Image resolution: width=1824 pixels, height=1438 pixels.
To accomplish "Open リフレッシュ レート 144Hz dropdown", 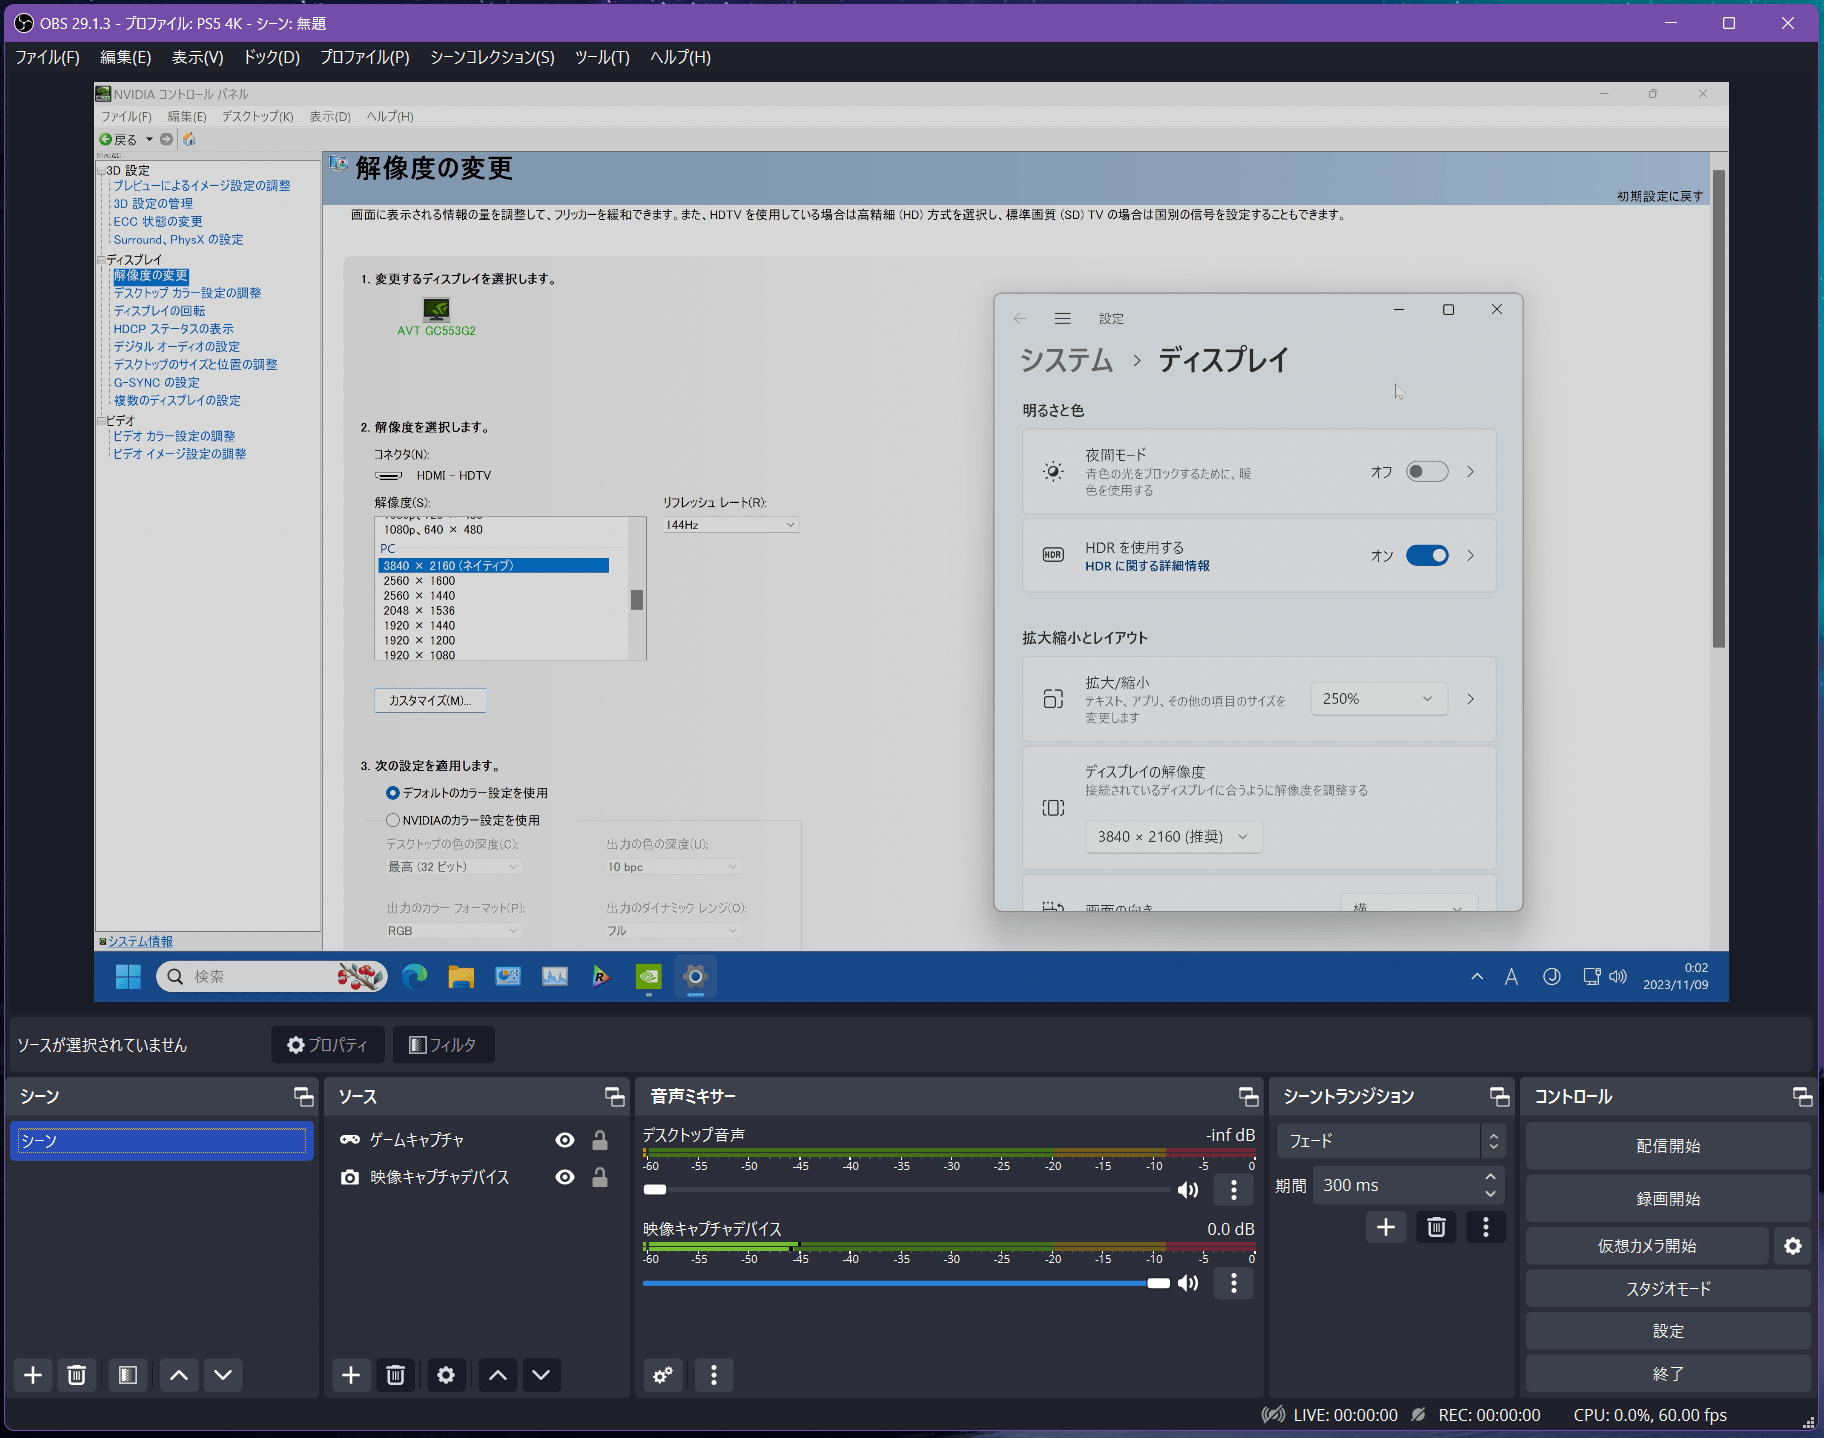I will [x=731, y=525].
